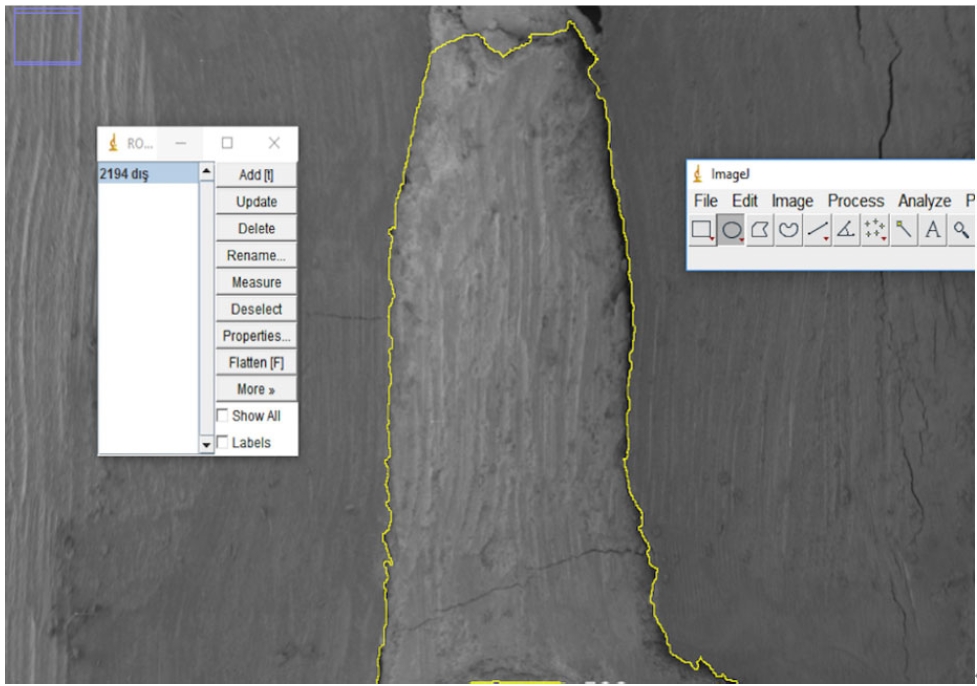Select the Text tool
This screenshot has width=977, height=686.
[932, 230]
